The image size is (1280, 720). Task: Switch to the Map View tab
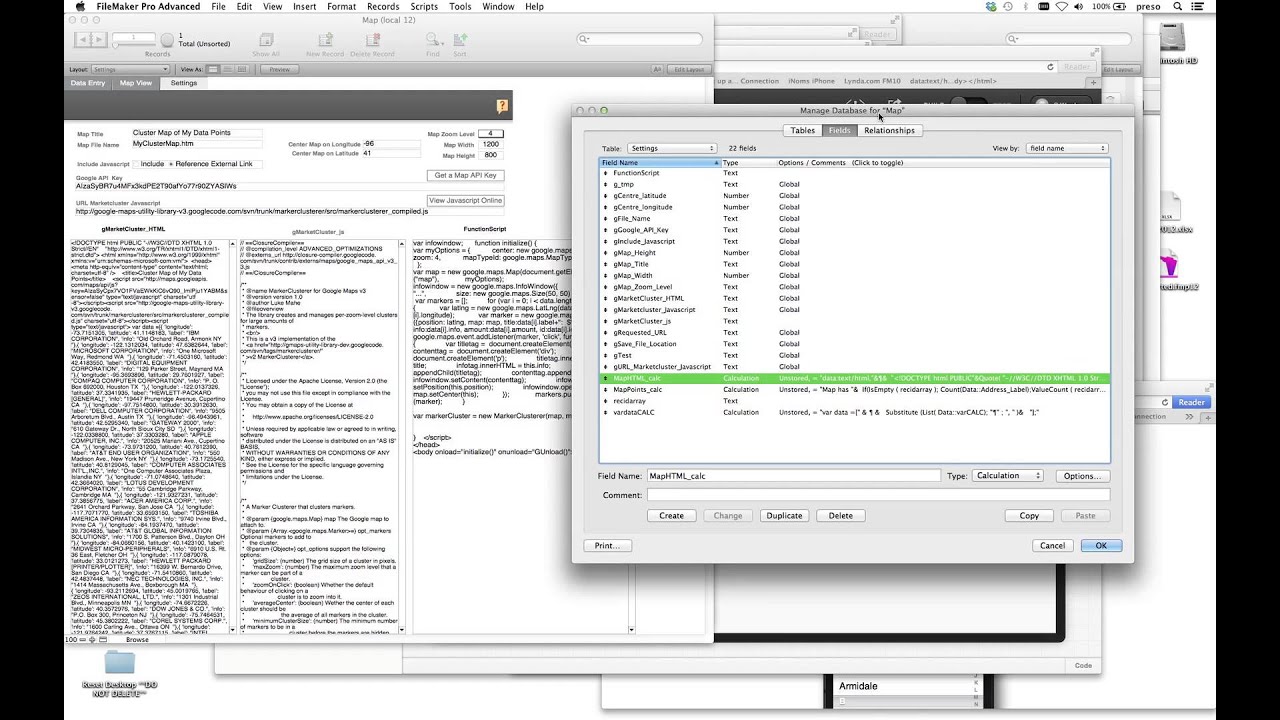coord(136,83)
